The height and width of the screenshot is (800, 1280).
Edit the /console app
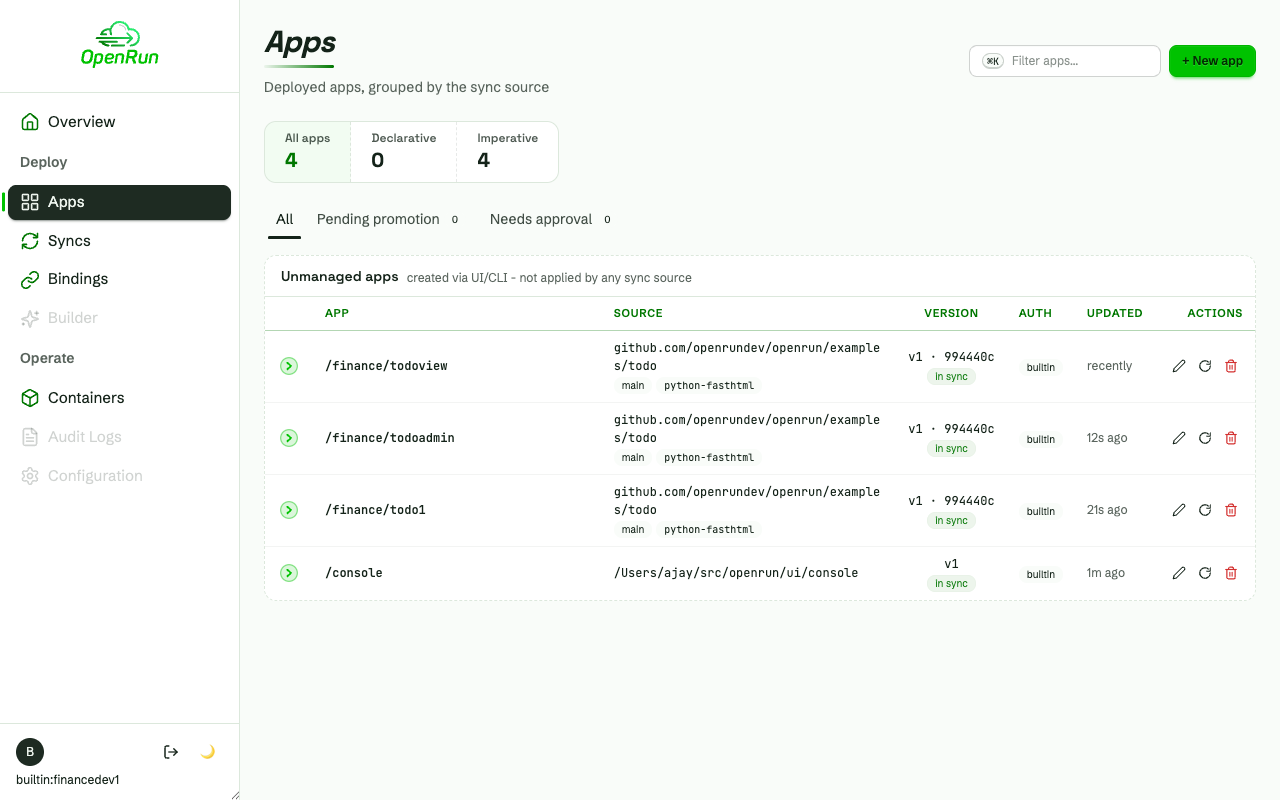[x=1179, y=573]
